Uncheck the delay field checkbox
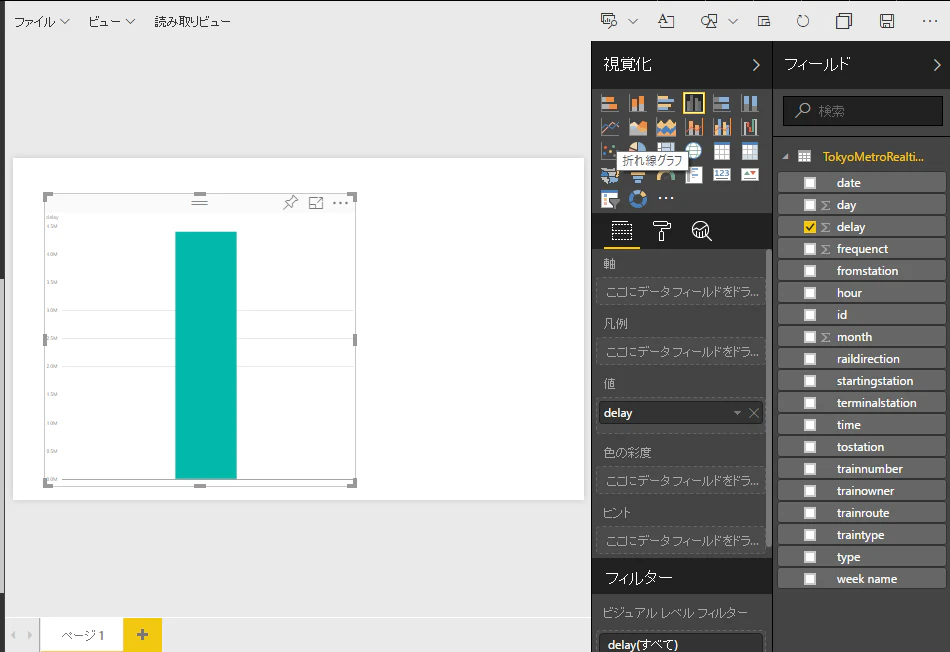Screen dimensions: 950x652 pos(810,227)
